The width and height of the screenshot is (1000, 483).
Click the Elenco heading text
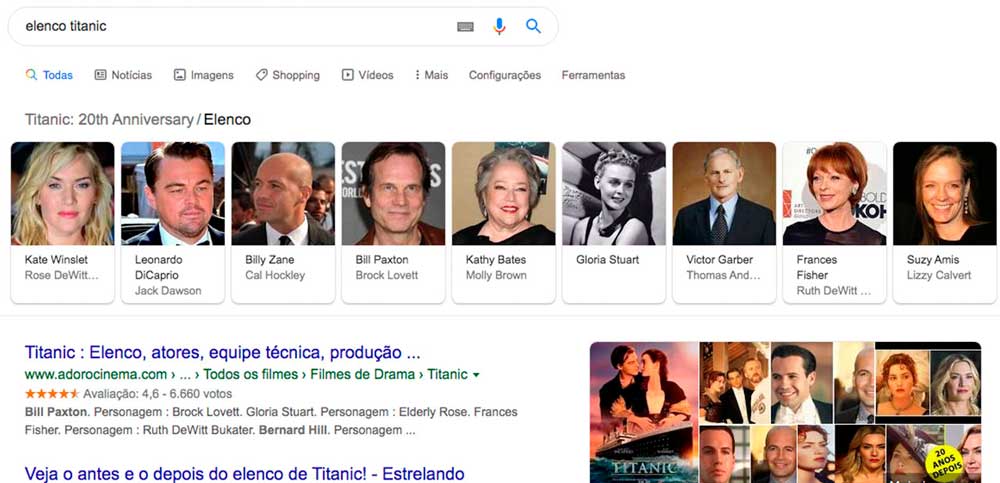coord(227,119)
